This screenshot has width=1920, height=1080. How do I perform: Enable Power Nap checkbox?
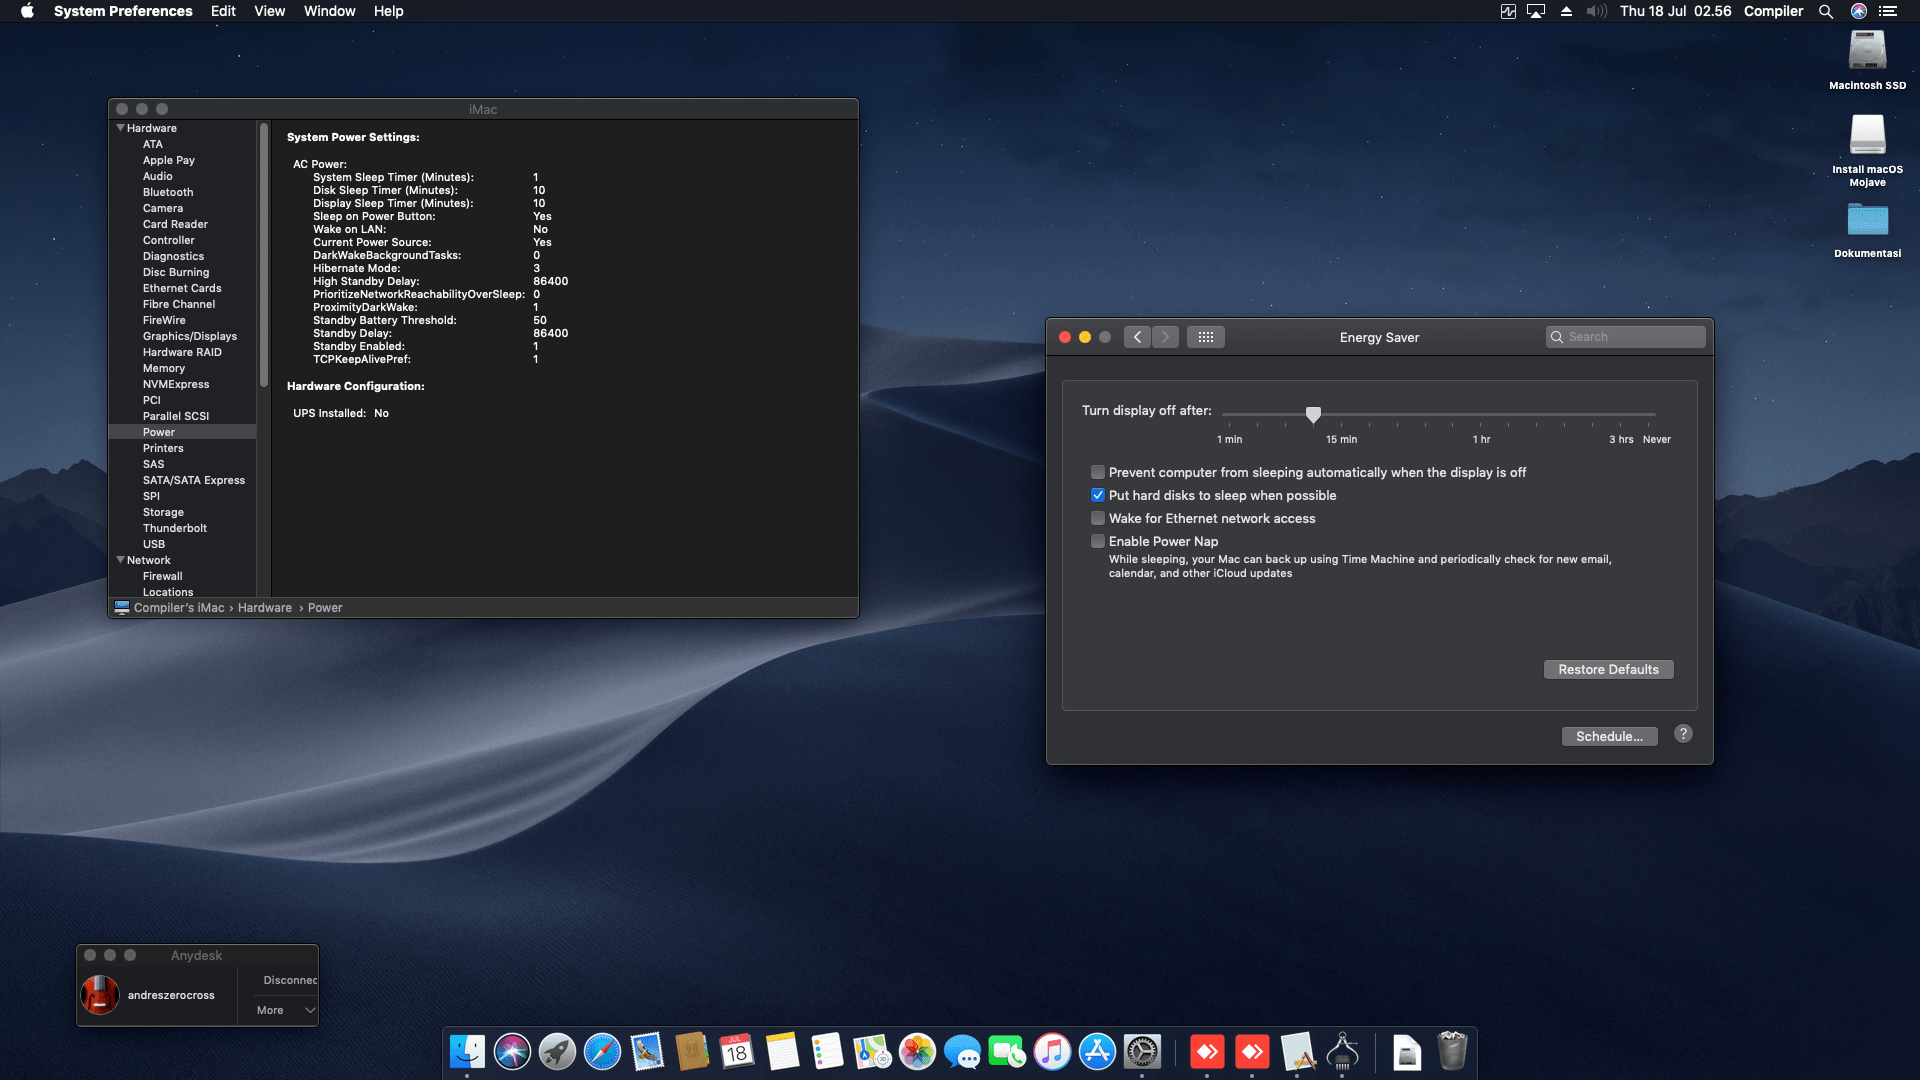pos(1098,541)
